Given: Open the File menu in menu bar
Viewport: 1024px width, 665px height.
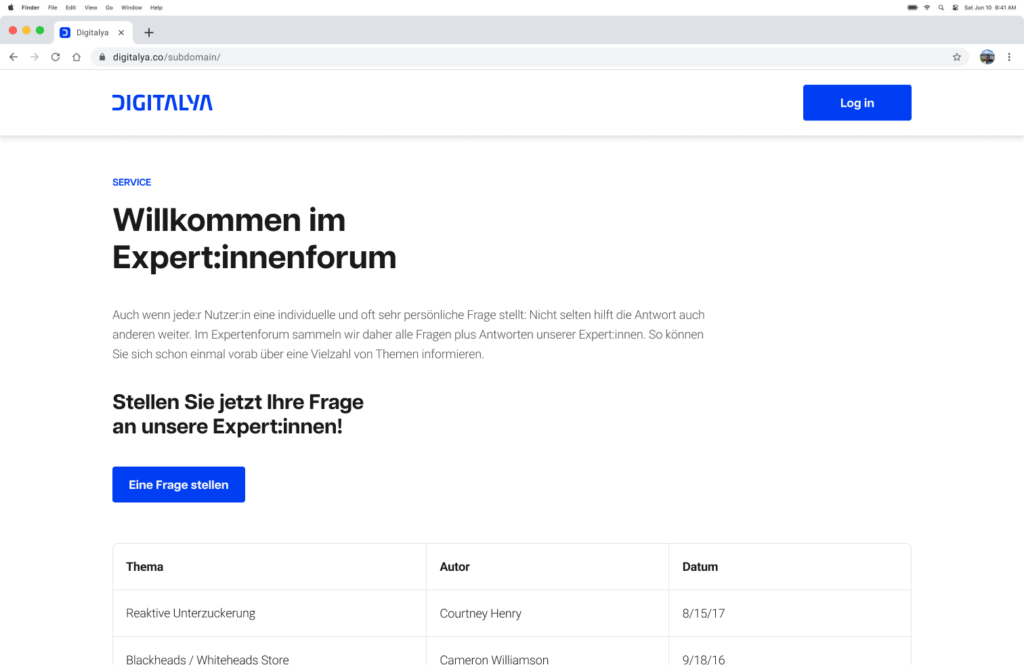Looking at the screenshot, I should click(52, 7).
